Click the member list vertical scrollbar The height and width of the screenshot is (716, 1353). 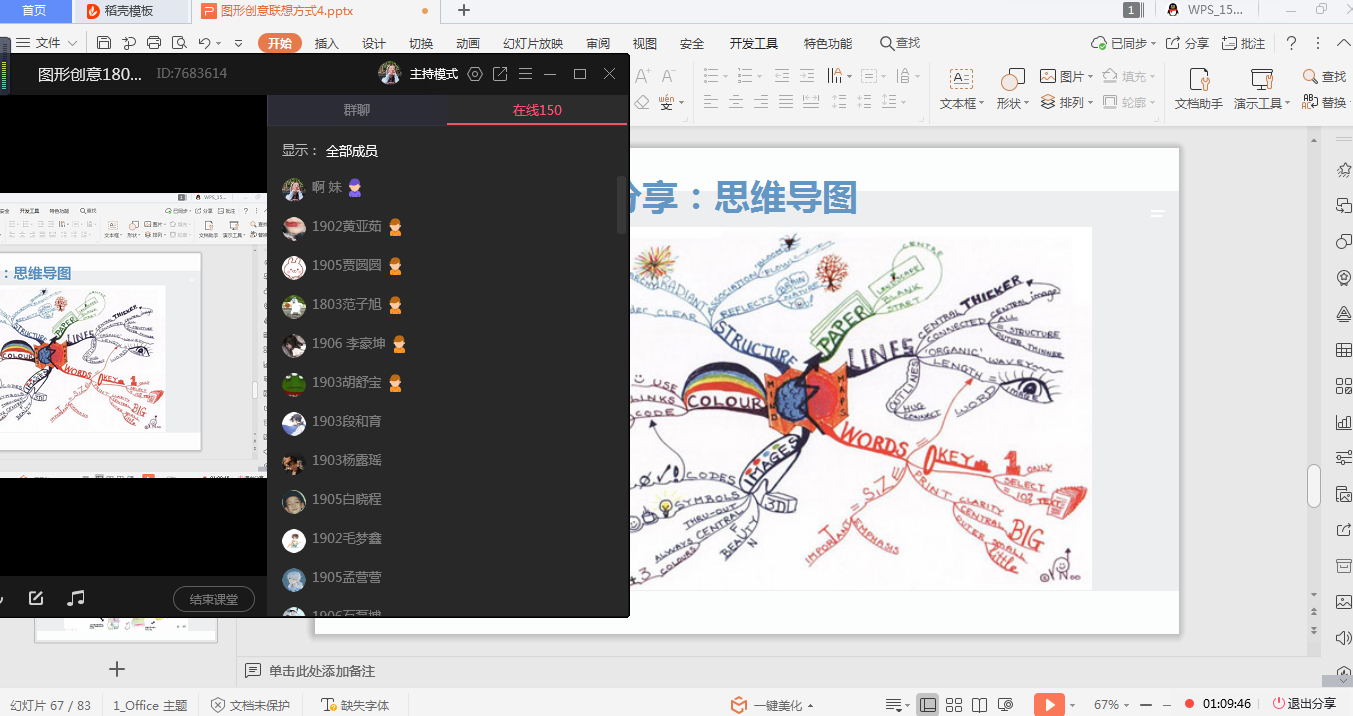coord(621,205)
